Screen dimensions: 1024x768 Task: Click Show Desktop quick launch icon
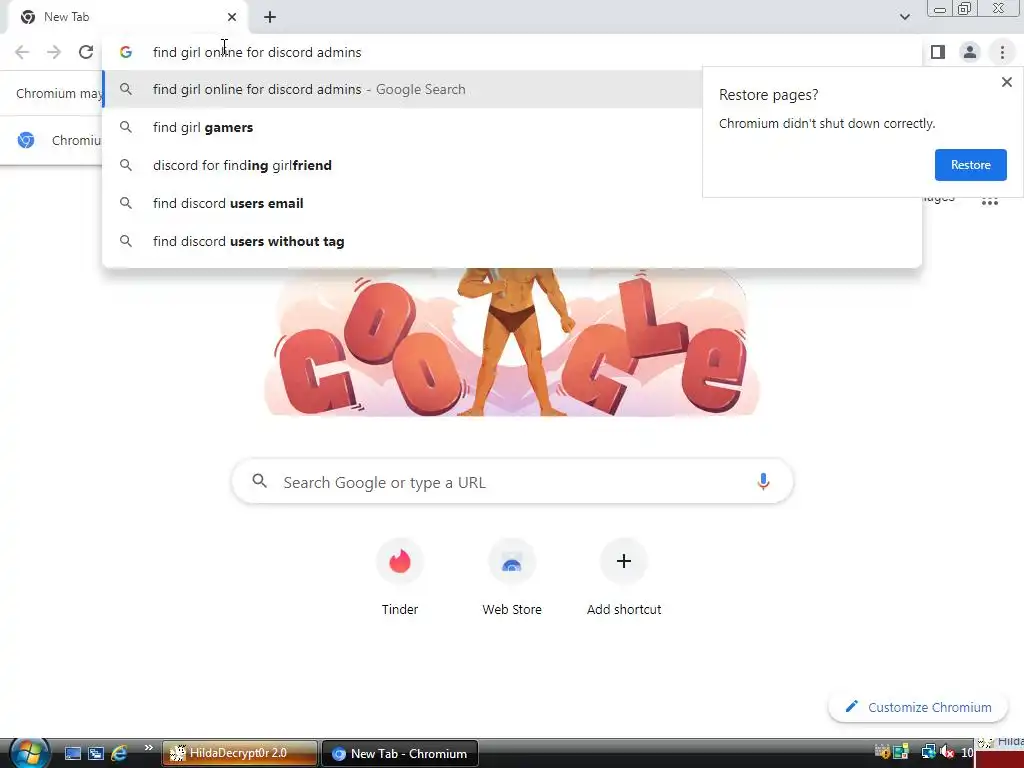coord(72,754)
